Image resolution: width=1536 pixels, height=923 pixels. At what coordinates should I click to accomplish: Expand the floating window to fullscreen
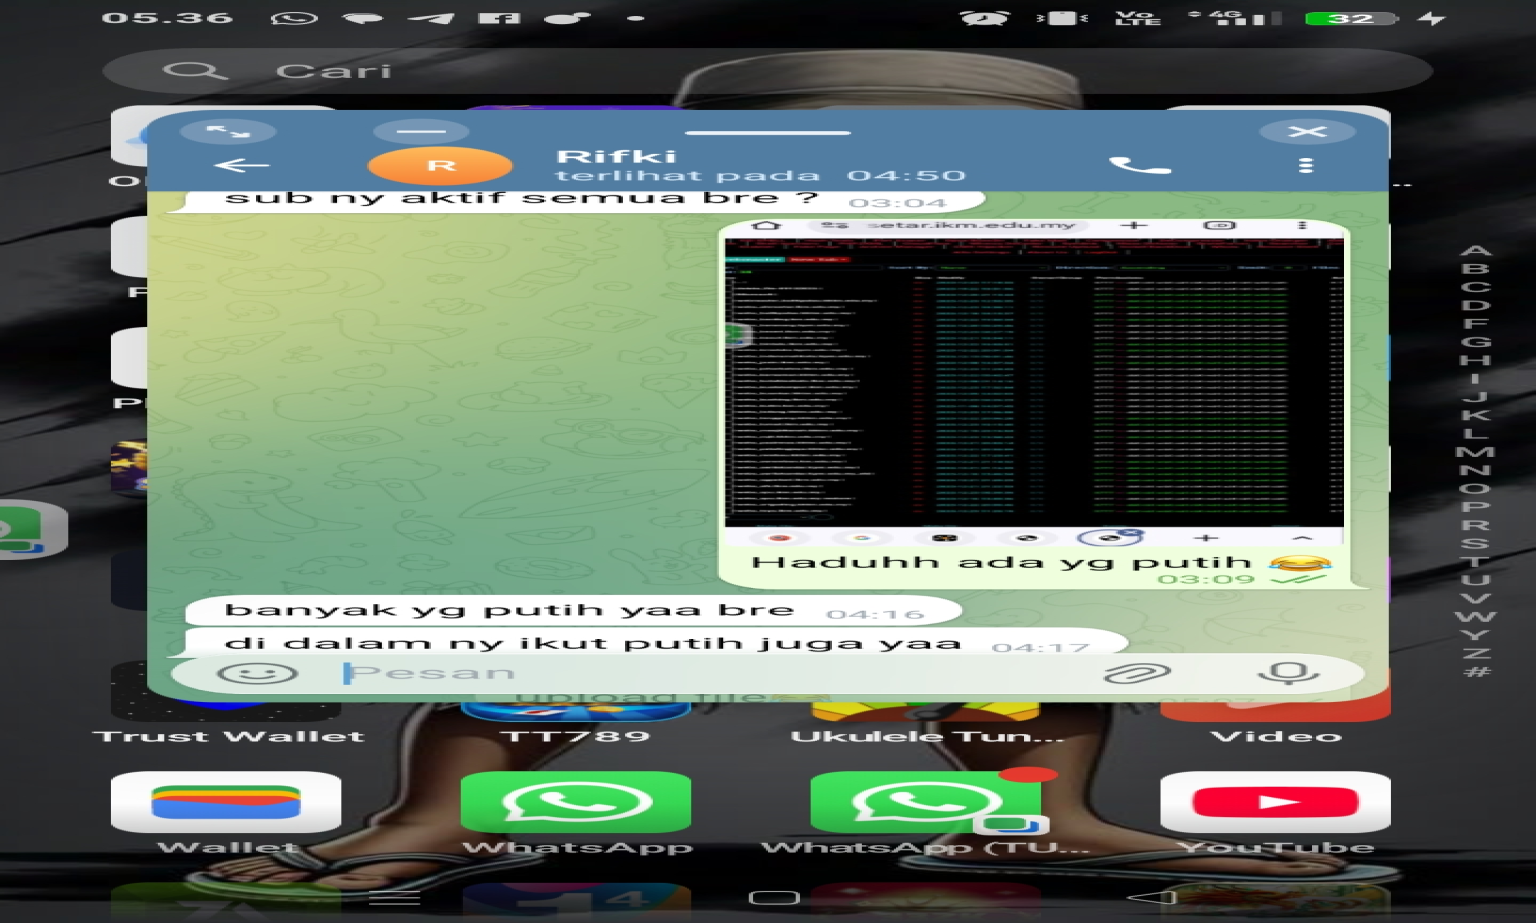coord(228,132)
